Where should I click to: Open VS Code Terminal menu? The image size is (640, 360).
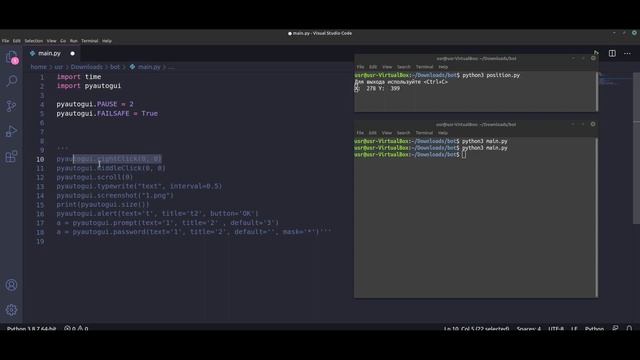tap(89, 41)
